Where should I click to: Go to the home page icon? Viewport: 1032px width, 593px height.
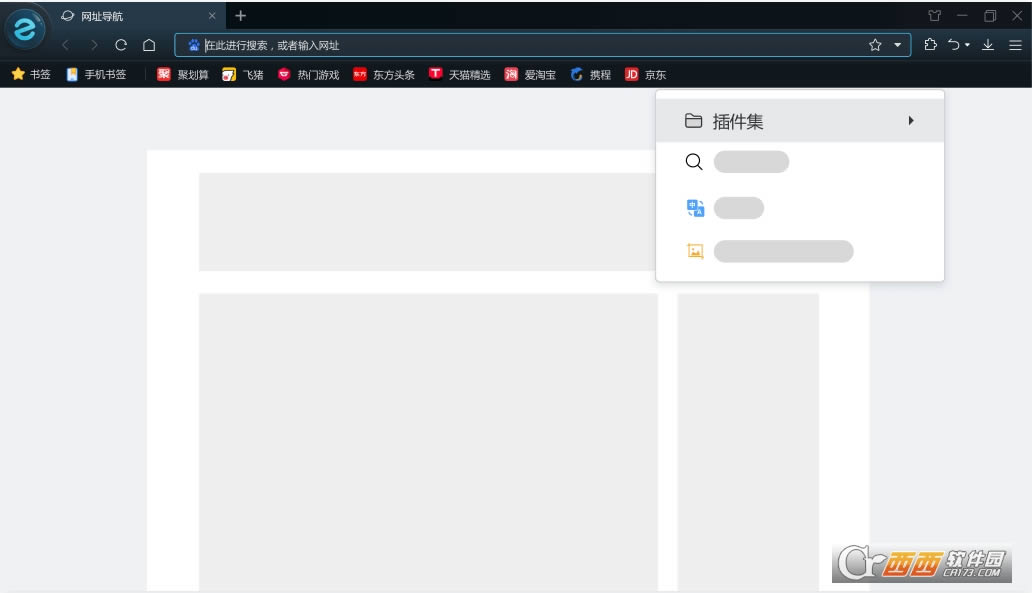click(149, 45)
